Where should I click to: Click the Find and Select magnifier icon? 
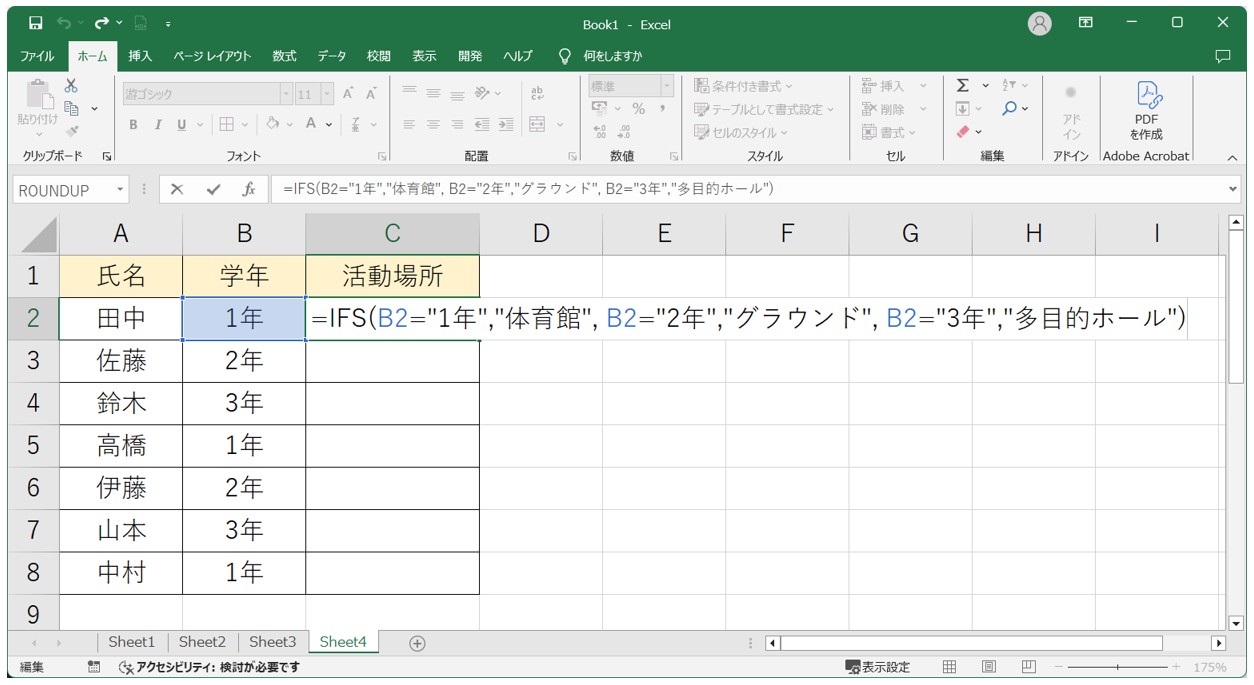point(1010,108)
